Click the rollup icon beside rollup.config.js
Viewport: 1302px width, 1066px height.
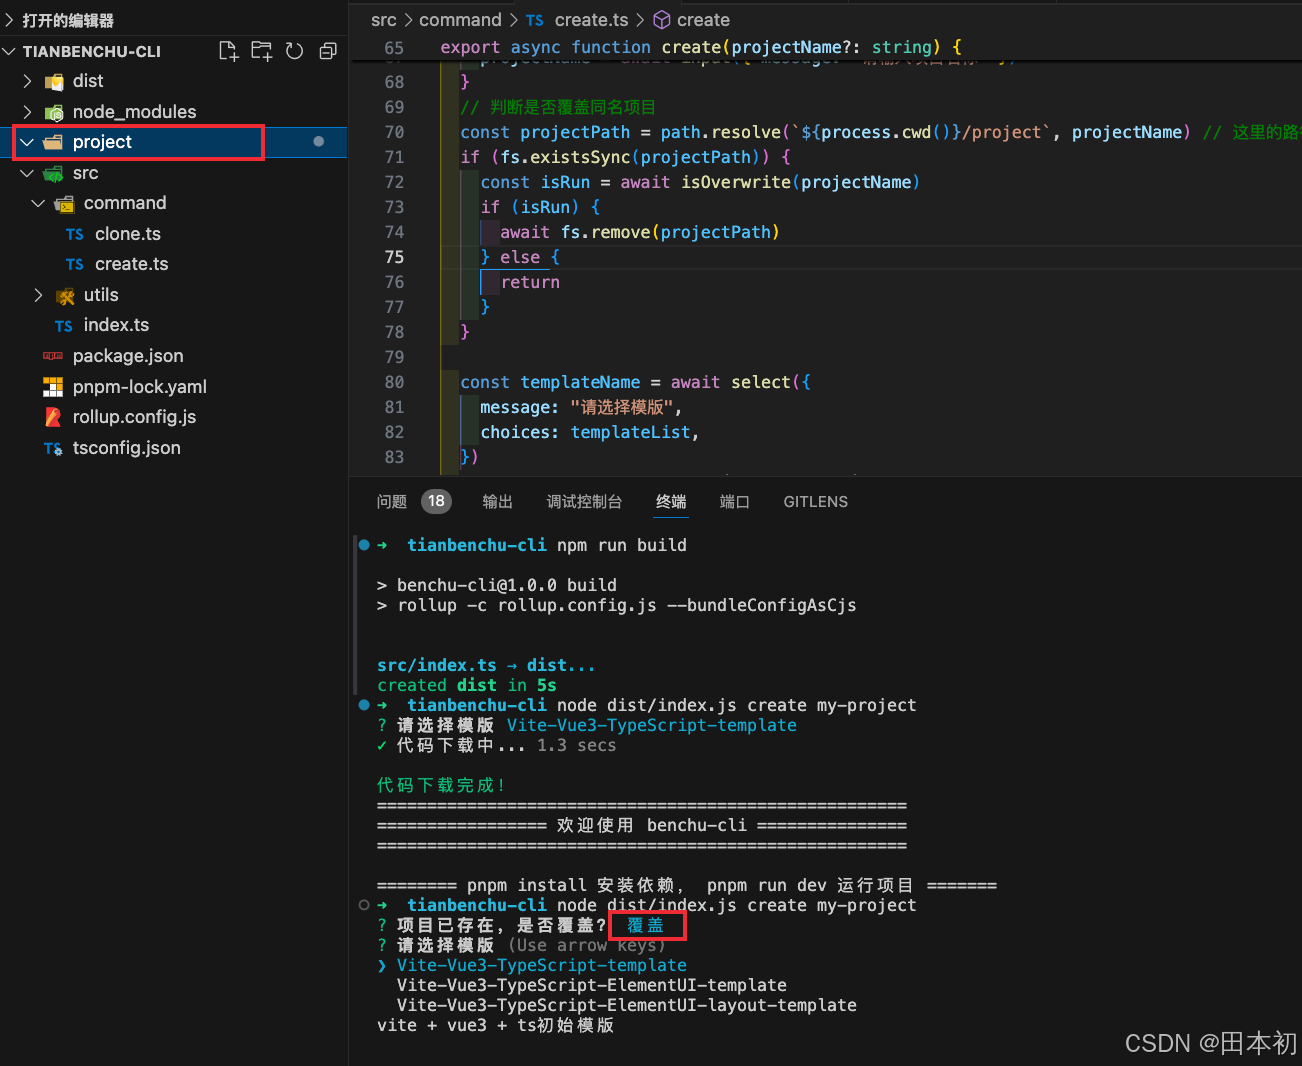coord(53,417)
